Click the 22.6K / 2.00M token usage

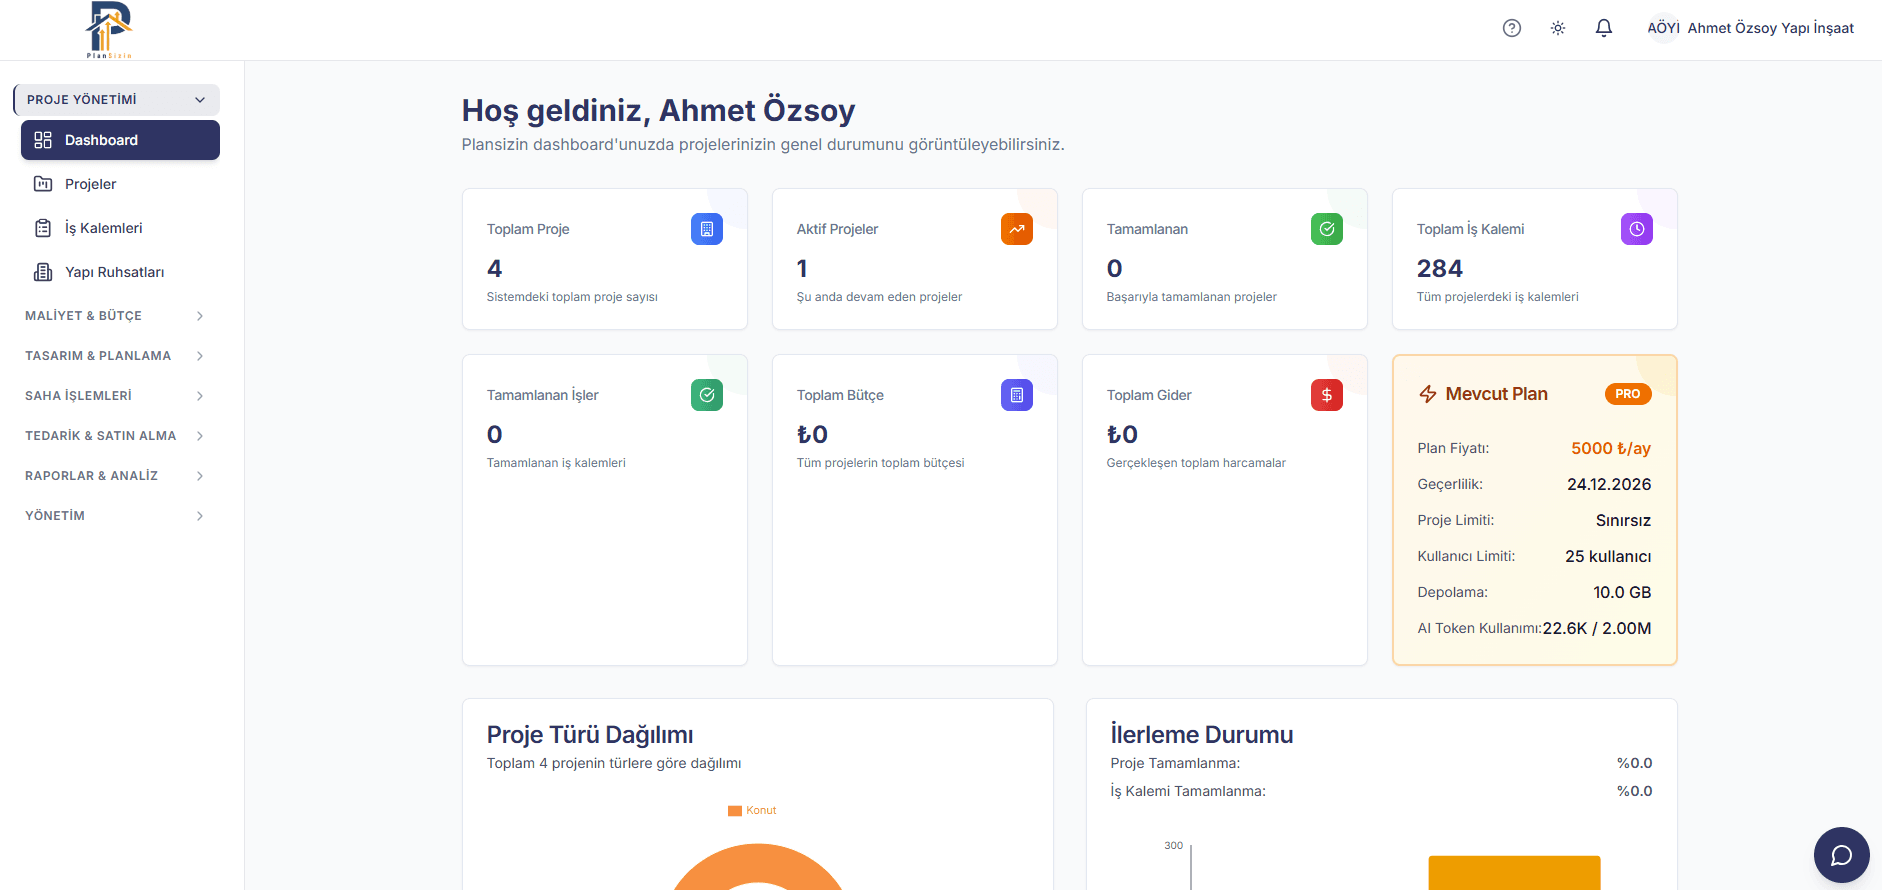[1597, 628]
